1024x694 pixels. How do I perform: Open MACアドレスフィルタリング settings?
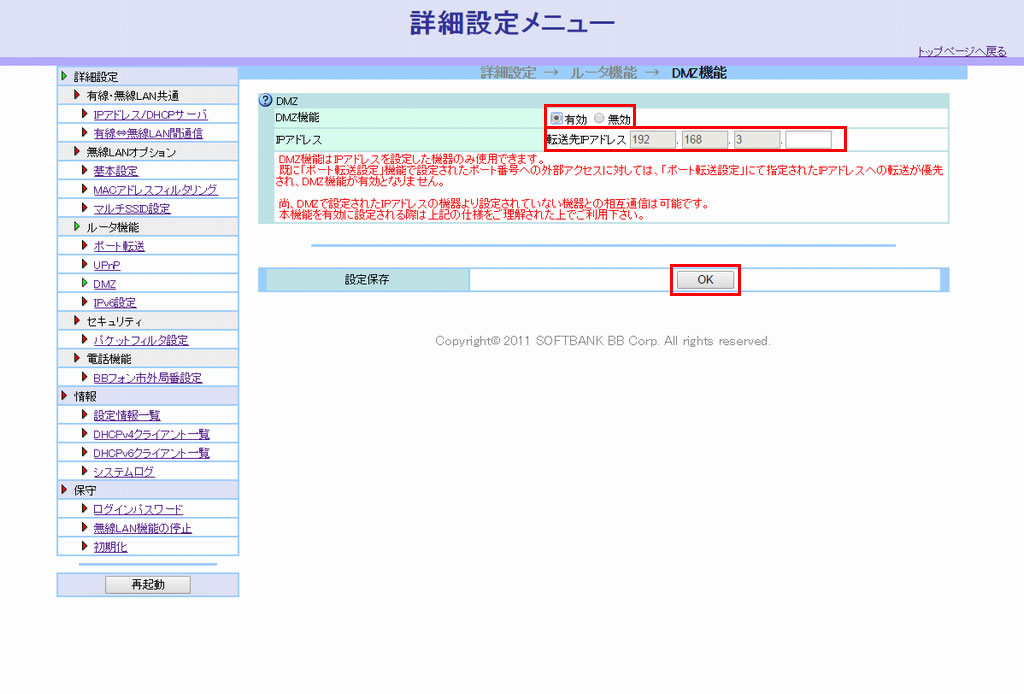tap(154, 190)
